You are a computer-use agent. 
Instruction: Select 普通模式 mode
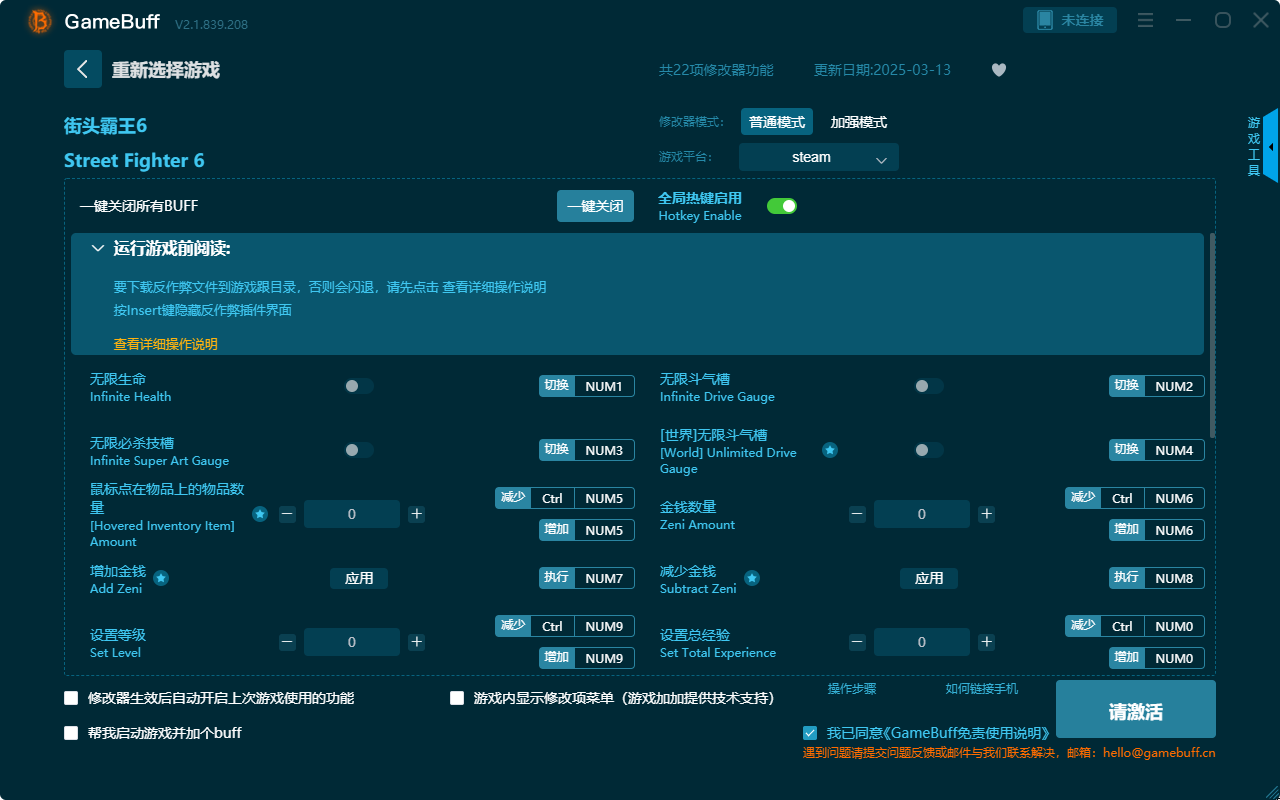click(776, 121)
